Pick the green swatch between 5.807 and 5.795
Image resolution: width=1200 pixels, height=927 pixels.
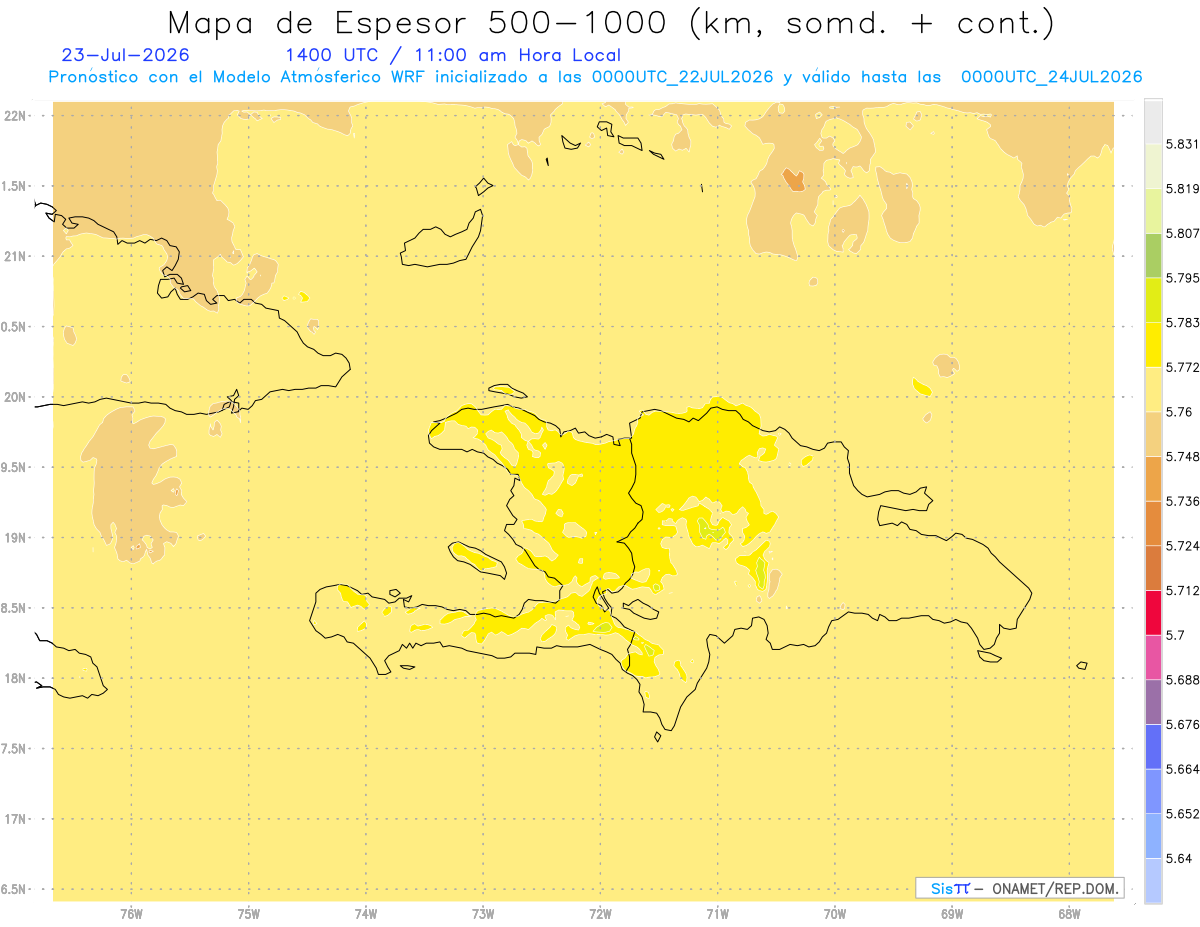click(x=1153, y=255)
